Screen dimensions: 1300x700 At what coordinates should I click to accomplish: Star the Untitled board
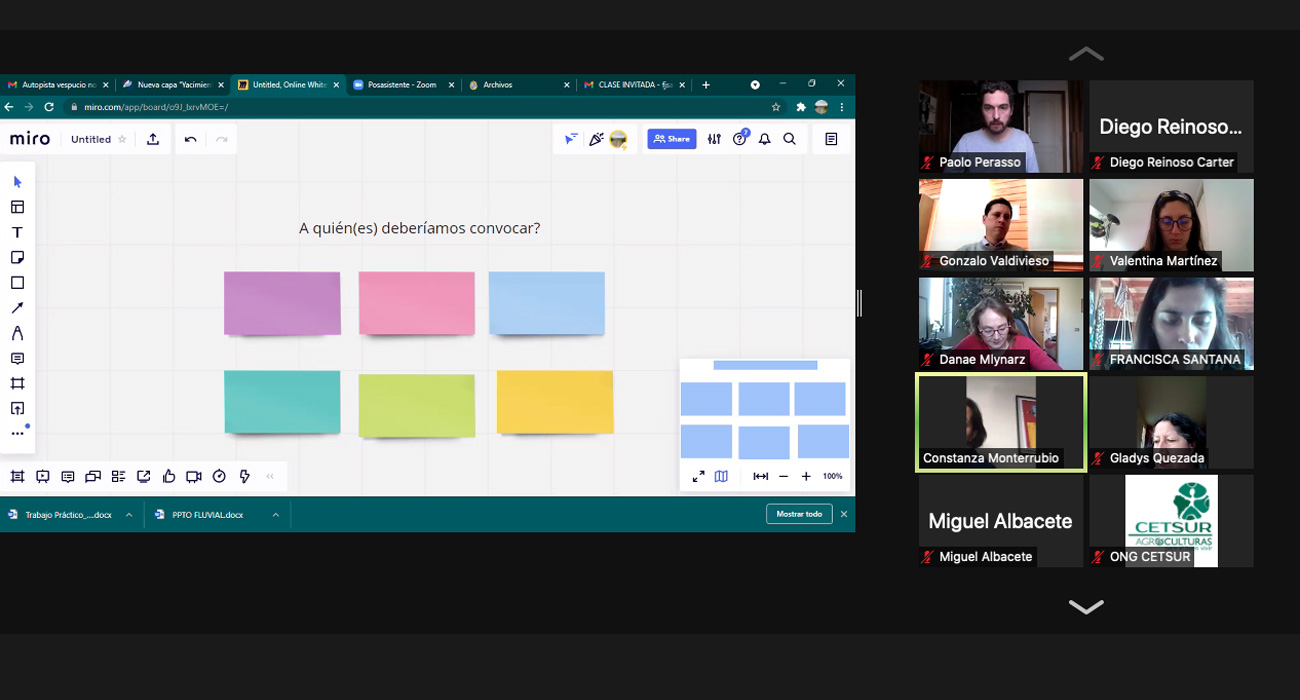[x=122, y=139]
